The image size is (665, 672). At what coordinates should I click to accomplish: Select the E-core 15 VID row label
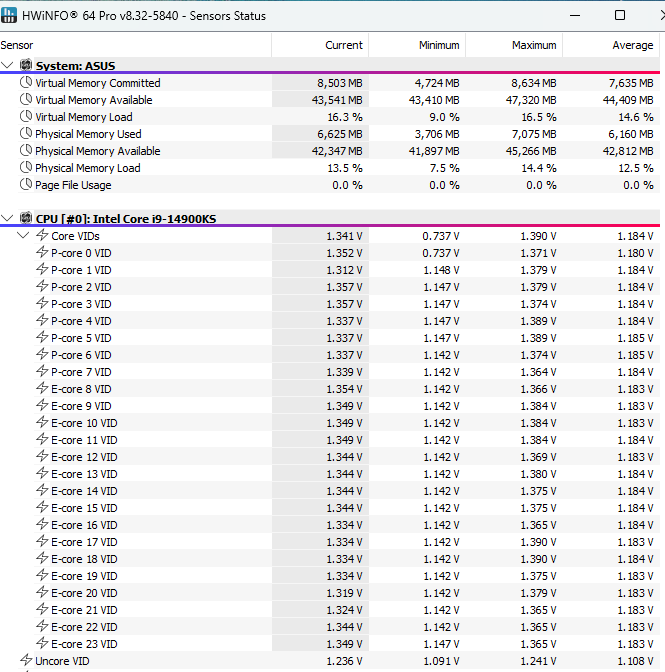pyautogui.click(x=84, y=508)
